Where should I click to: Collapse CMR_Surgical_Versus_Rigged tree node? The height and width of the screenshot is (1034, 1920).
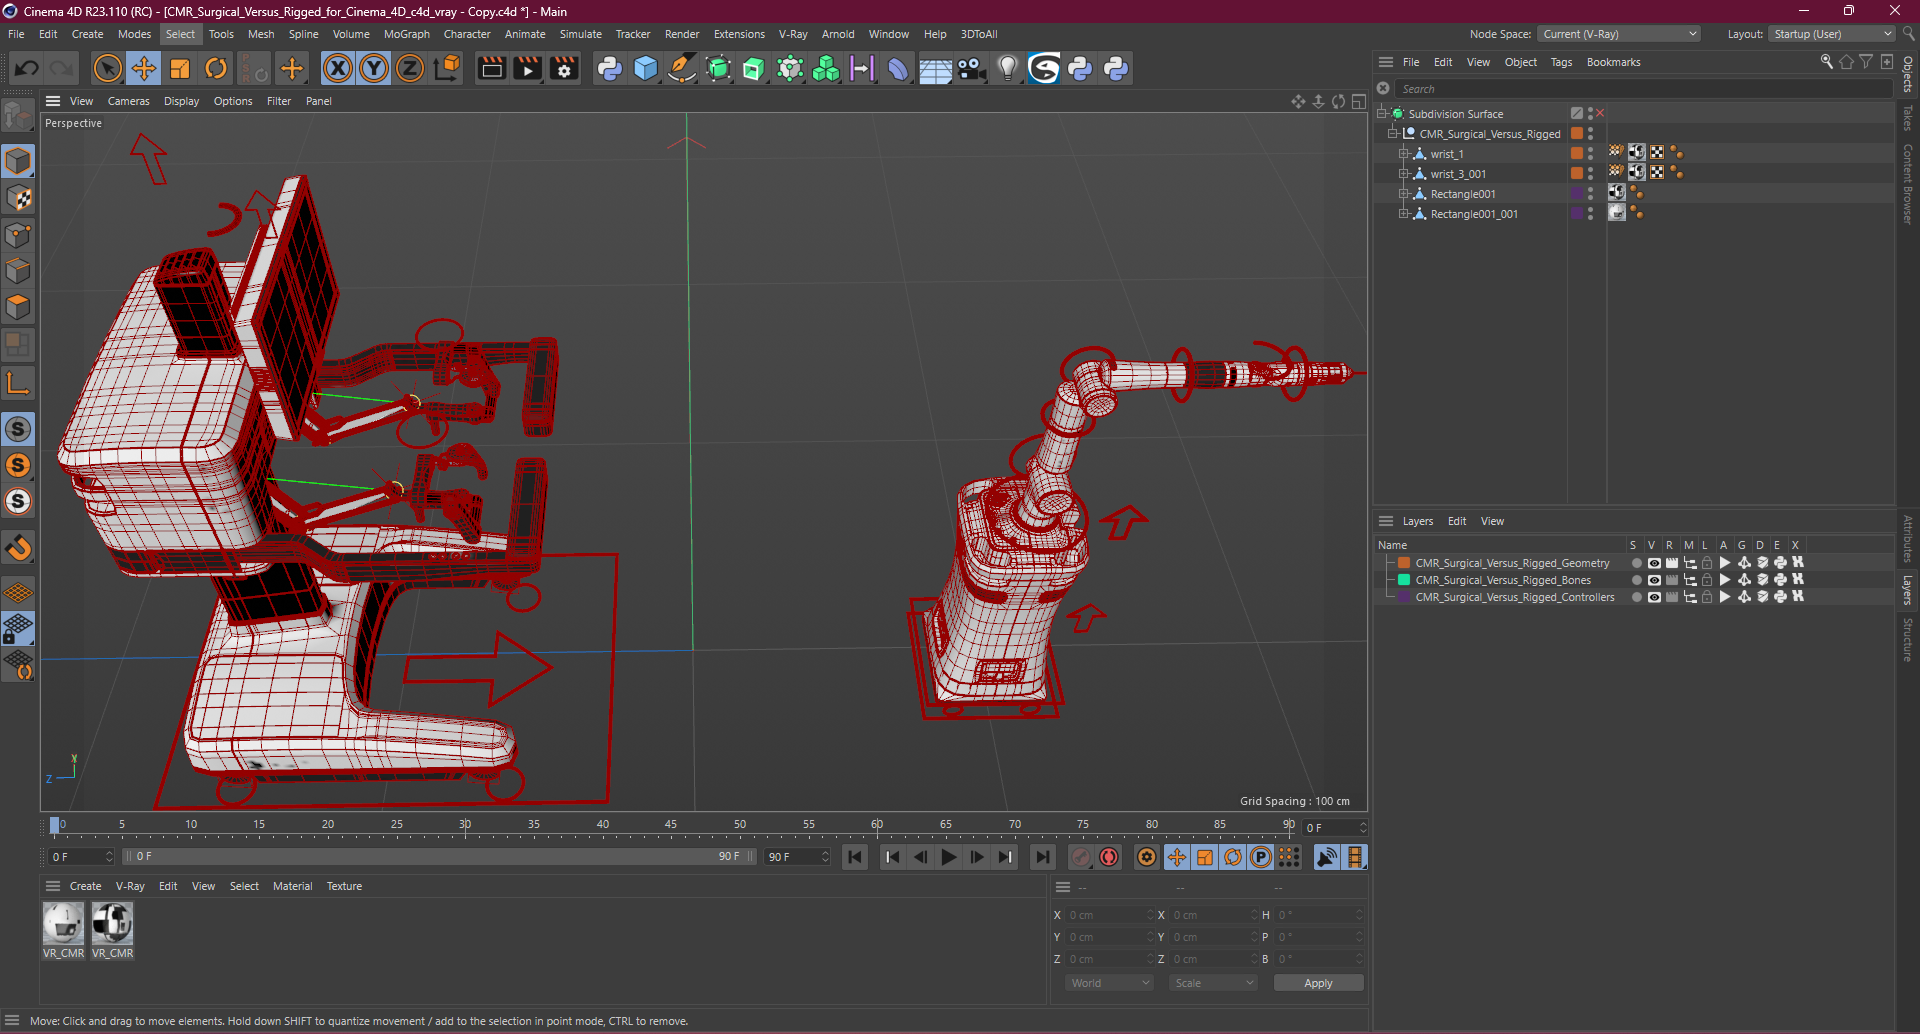[1392, 133]
